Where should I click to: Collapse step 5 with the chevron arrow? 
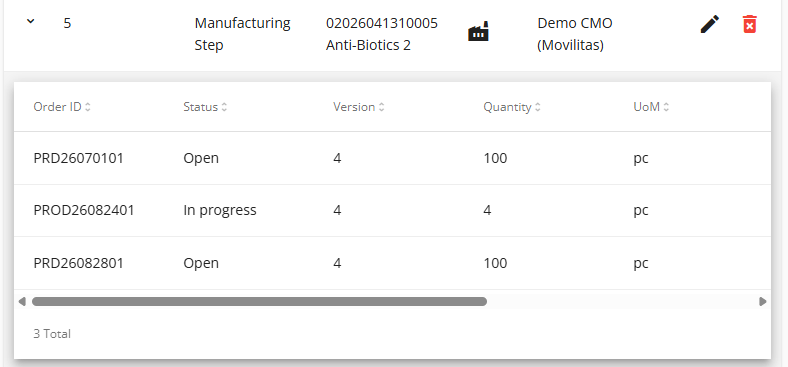point(31,21)
